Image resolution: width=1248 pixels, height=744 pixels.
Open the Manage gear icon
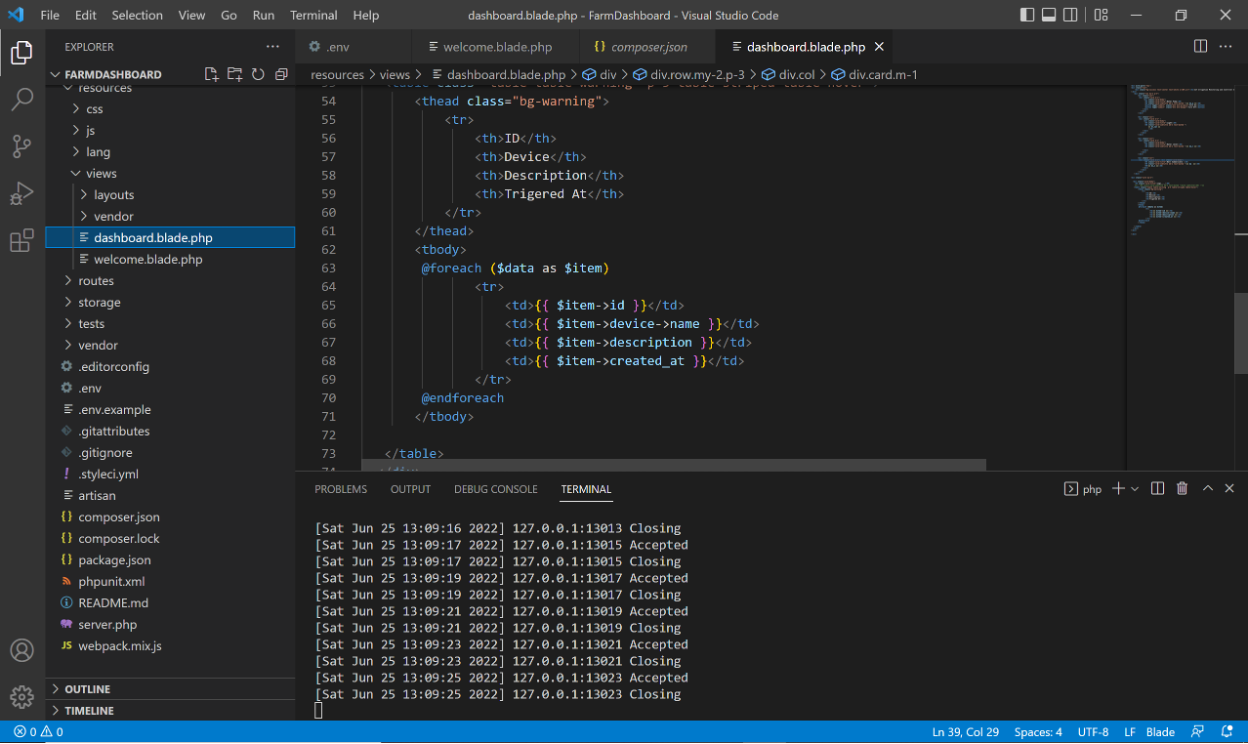click(x=22, y=696)
